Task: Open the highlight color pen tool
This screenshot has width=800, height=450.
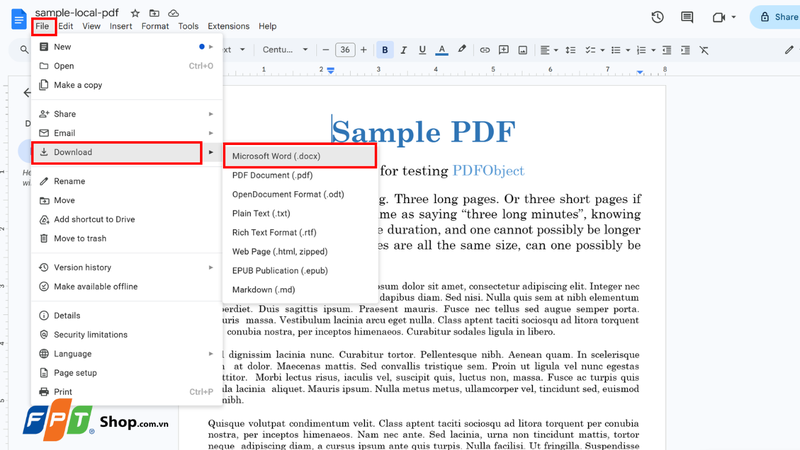Action: (462, 49)
